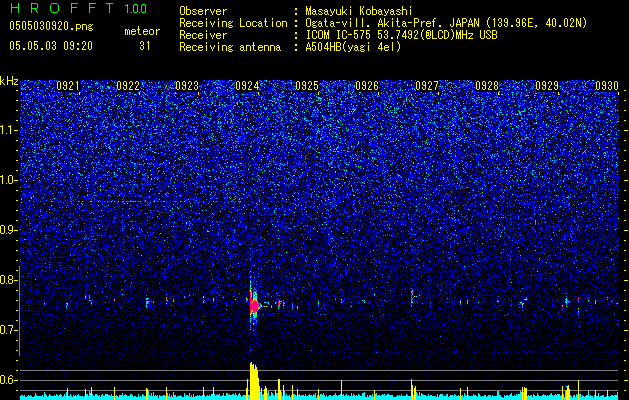Screen dimensions: 629x400
Task: Select the observer name Masayuki Kobayashi
Action: click(359, 11)
